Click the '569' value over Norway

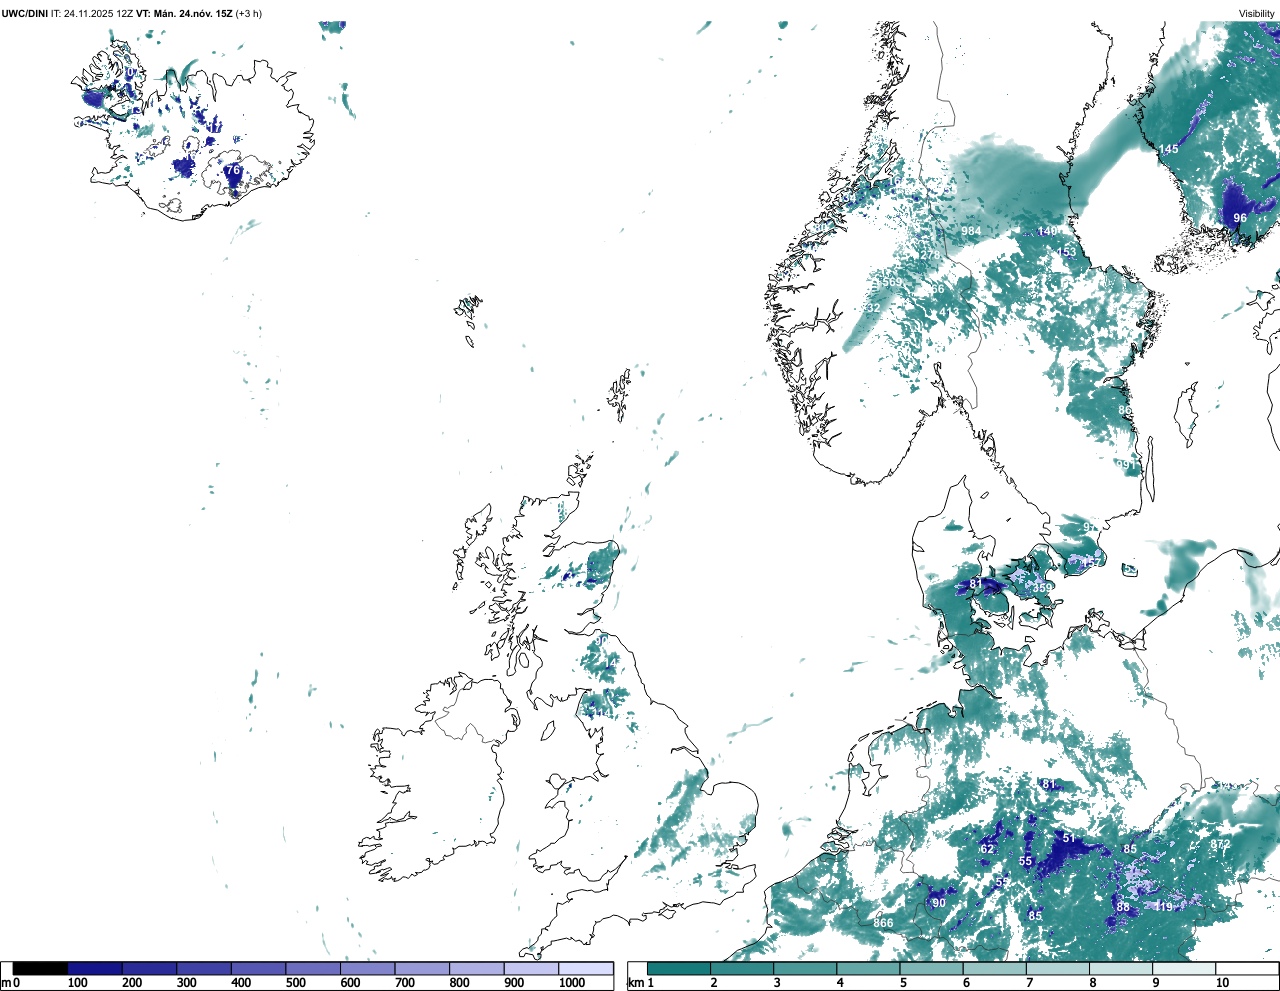click(x=892, y=283)
